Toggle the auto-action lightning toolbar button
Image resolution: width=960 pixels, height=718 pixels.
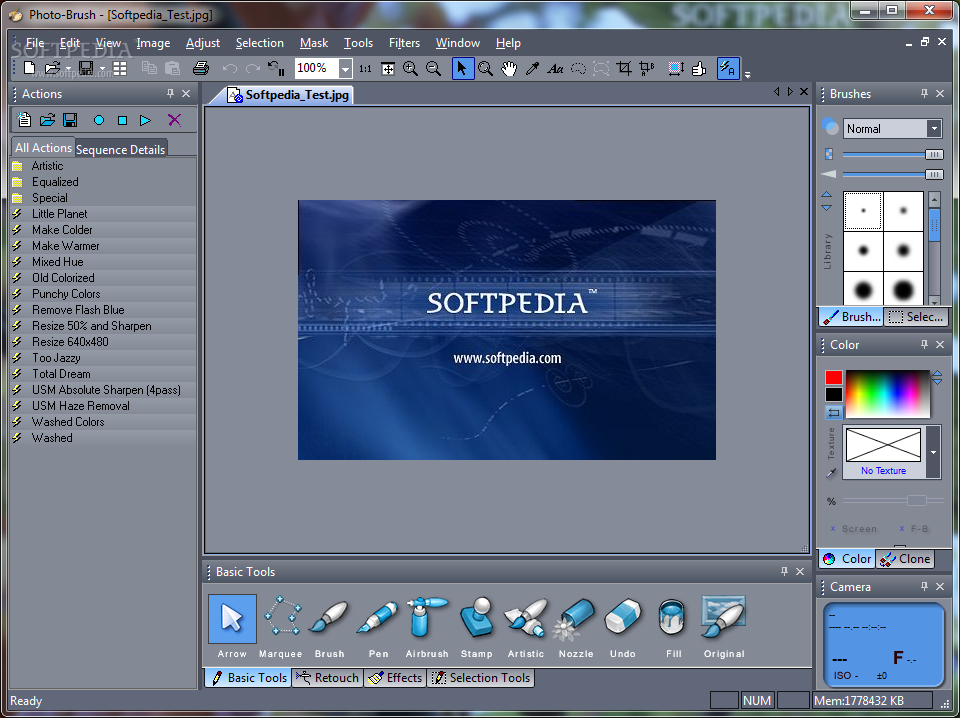[x=728, y=69]
